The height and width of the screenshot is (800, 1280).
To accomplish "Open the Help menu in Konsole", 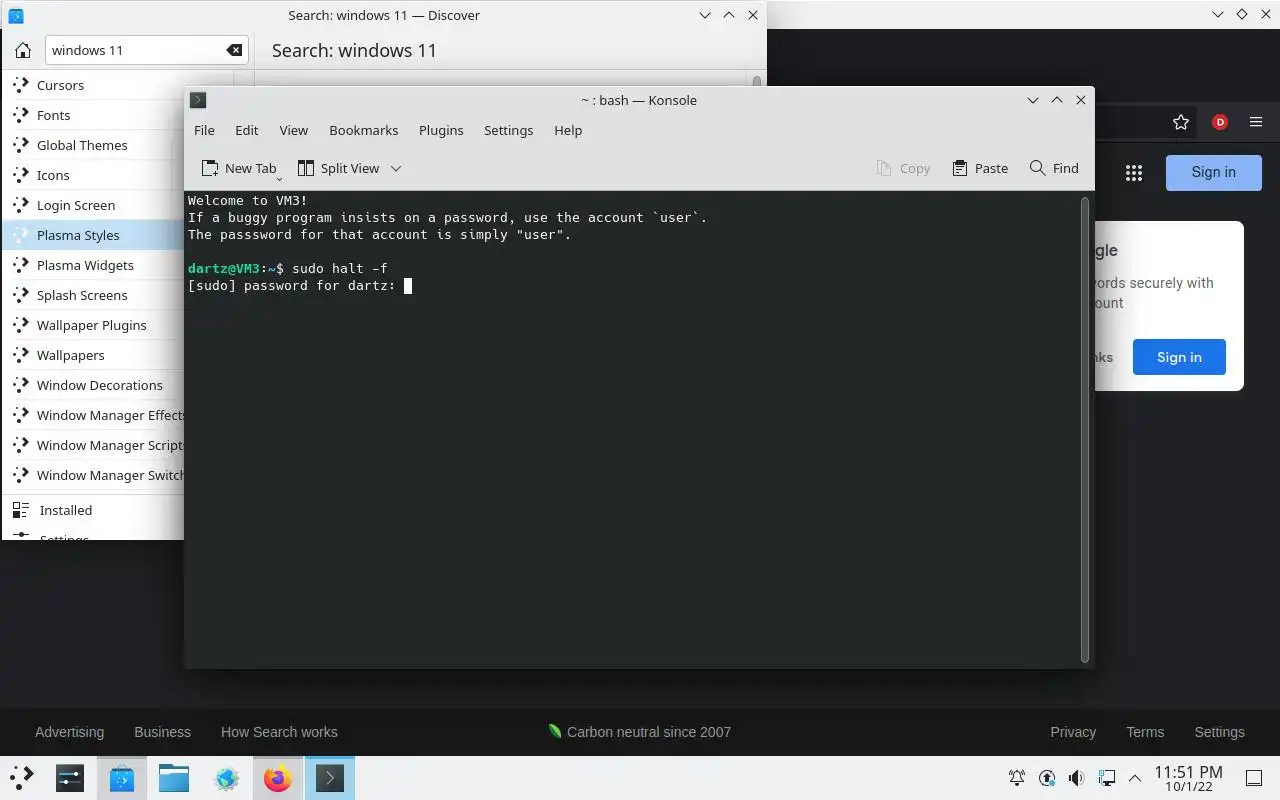I will [x=568, y=130].
